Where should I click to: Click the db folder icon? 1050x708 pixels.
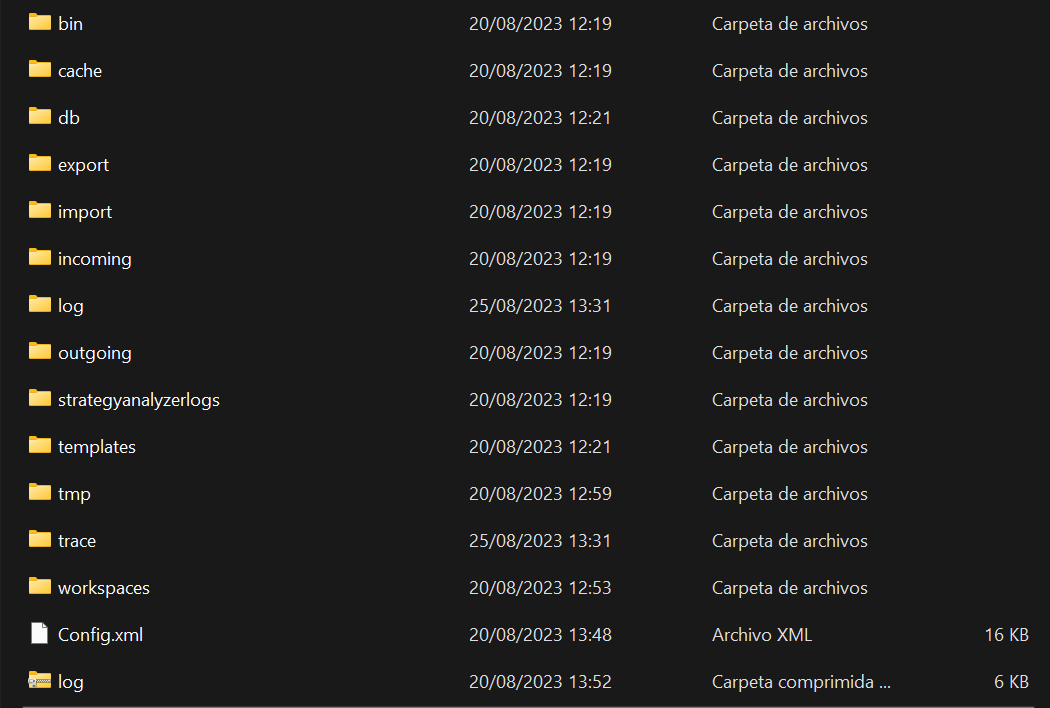40,117
